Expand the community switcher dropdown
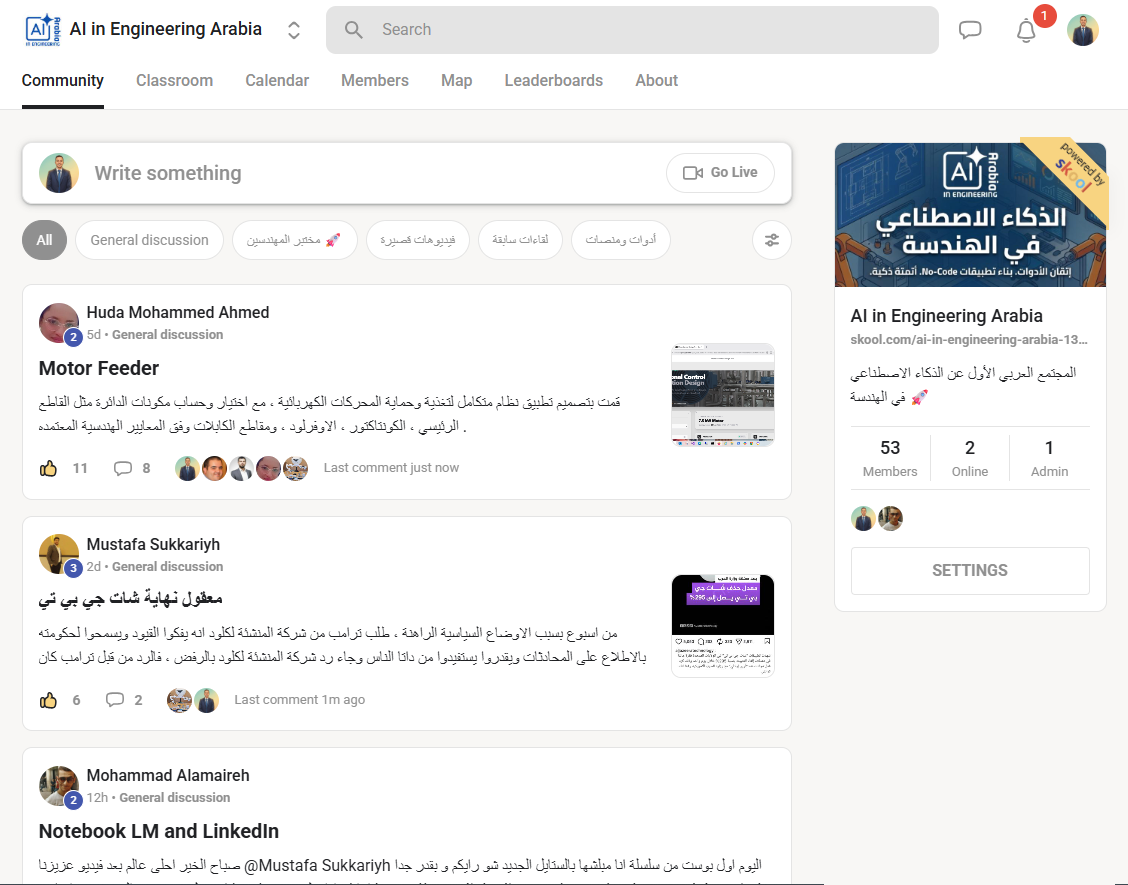1128x885 pixels. point(293,30)
